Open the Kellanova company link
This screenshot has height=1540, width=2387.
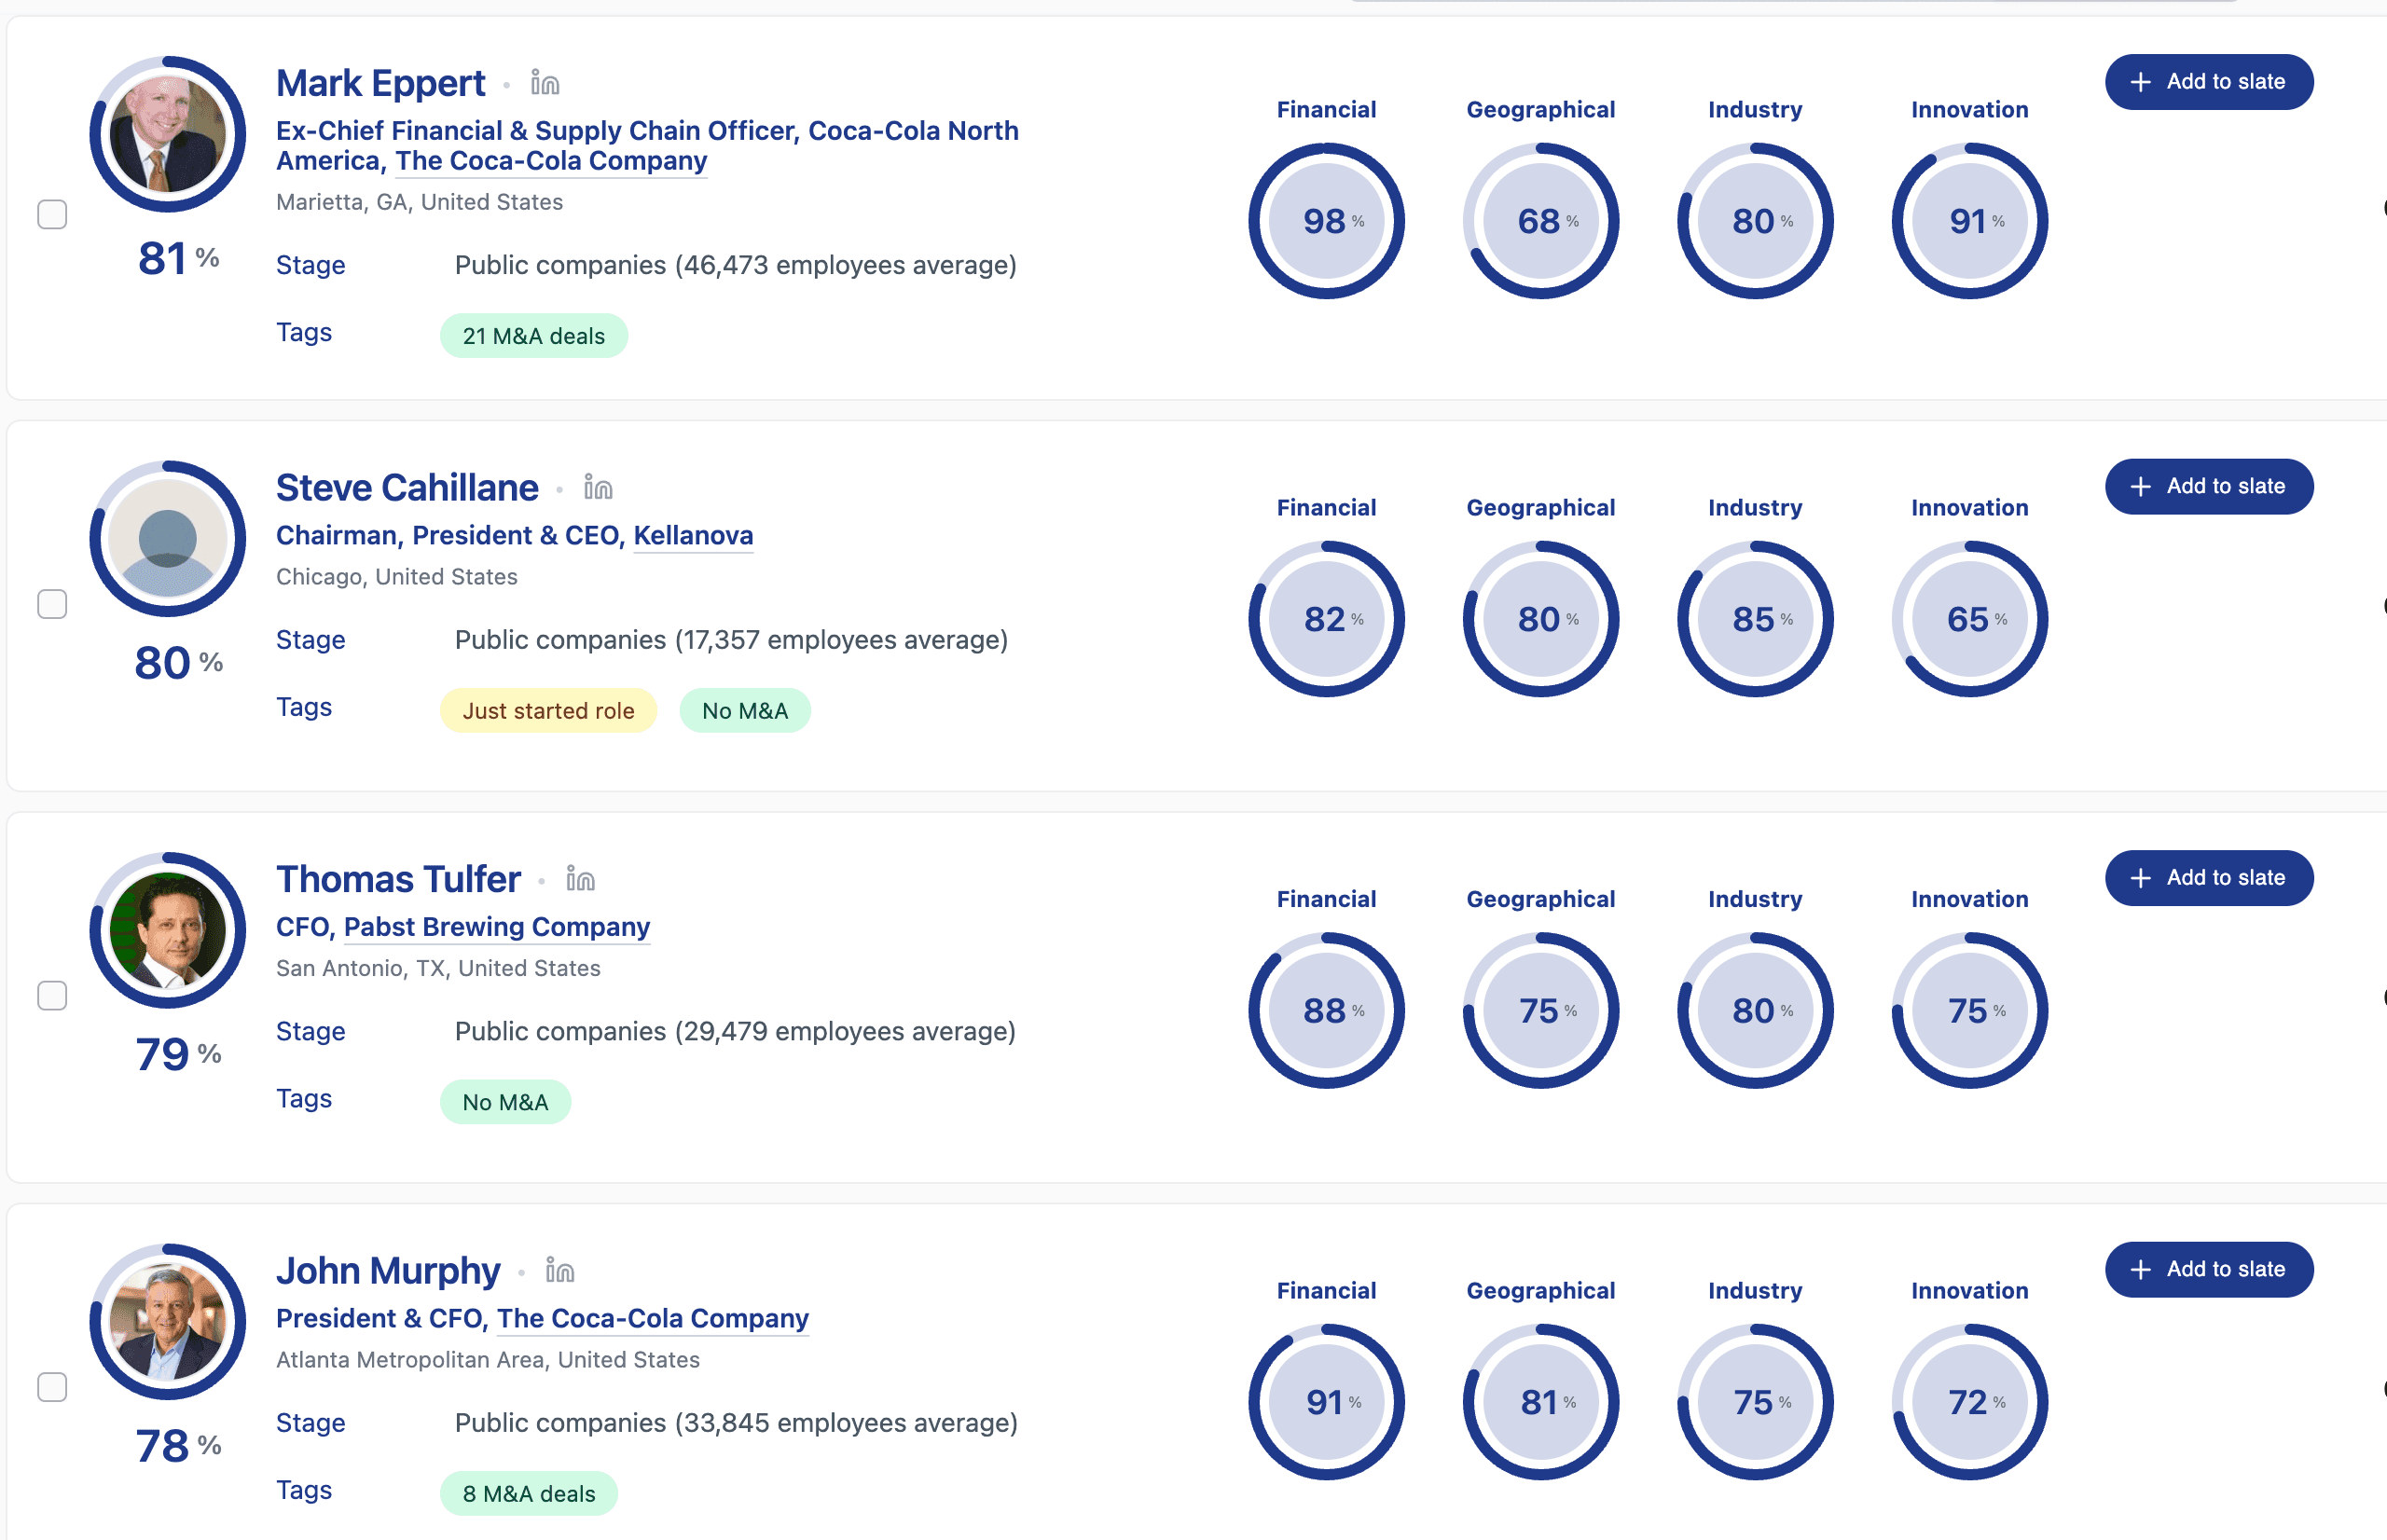693,536
